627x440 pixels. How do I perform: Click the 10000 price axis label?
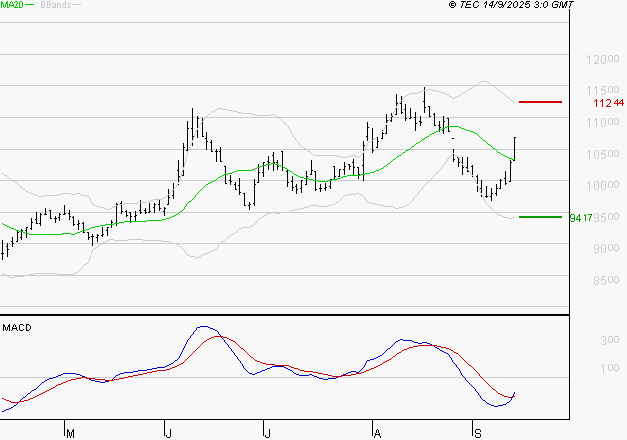pyautogui.click(x=603, y=186)
